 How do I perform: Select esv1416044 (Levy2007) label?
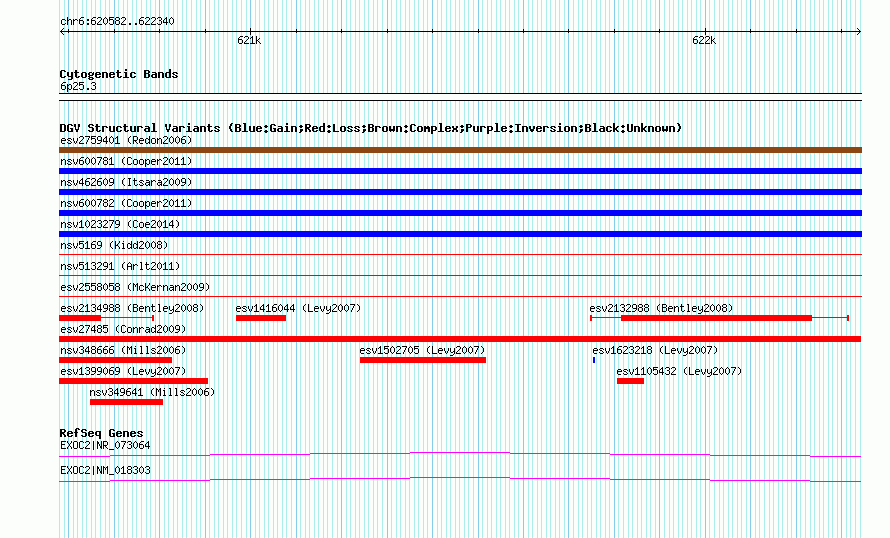[298, 308]
